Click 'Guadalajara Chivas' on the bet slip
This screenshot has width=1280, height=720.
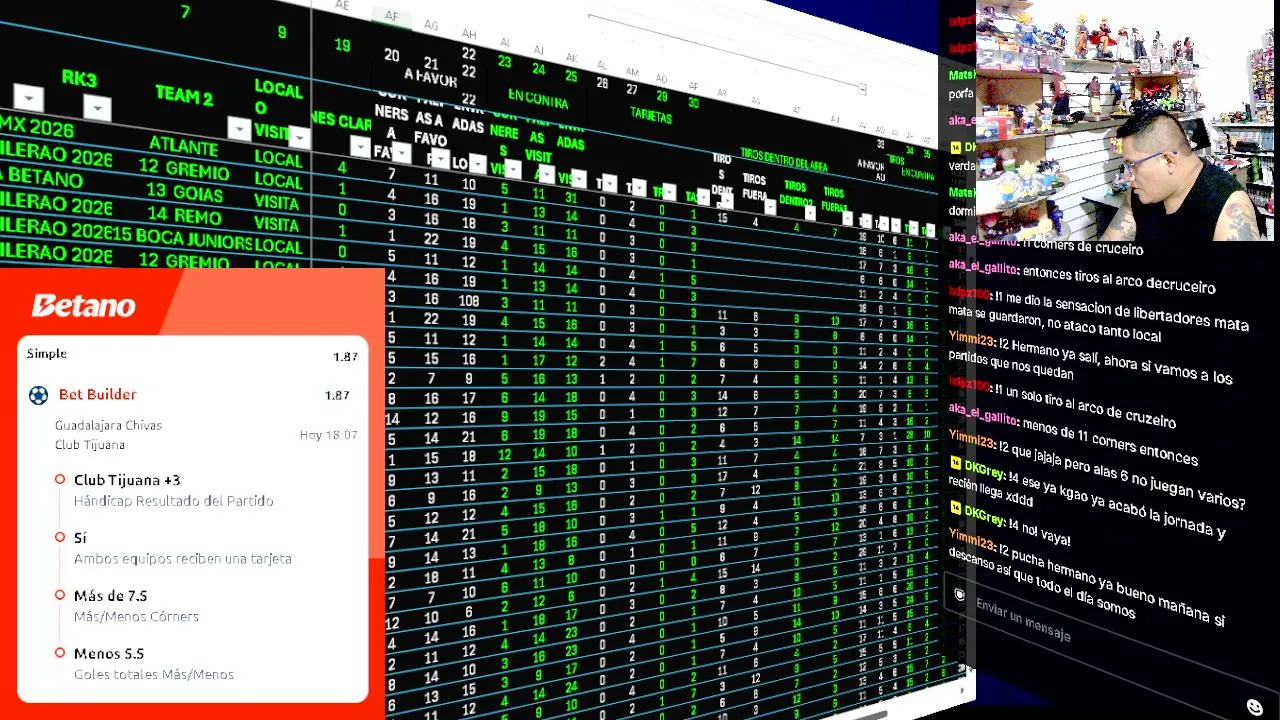108,425
